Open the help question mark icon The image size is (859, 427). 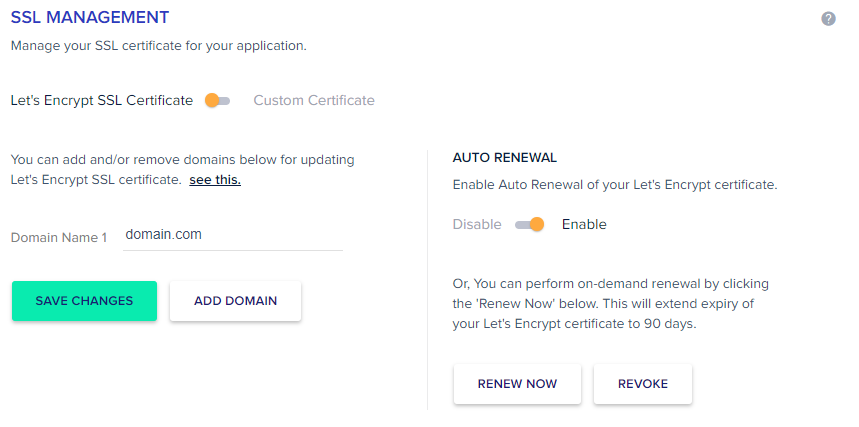tap(828, 19)
